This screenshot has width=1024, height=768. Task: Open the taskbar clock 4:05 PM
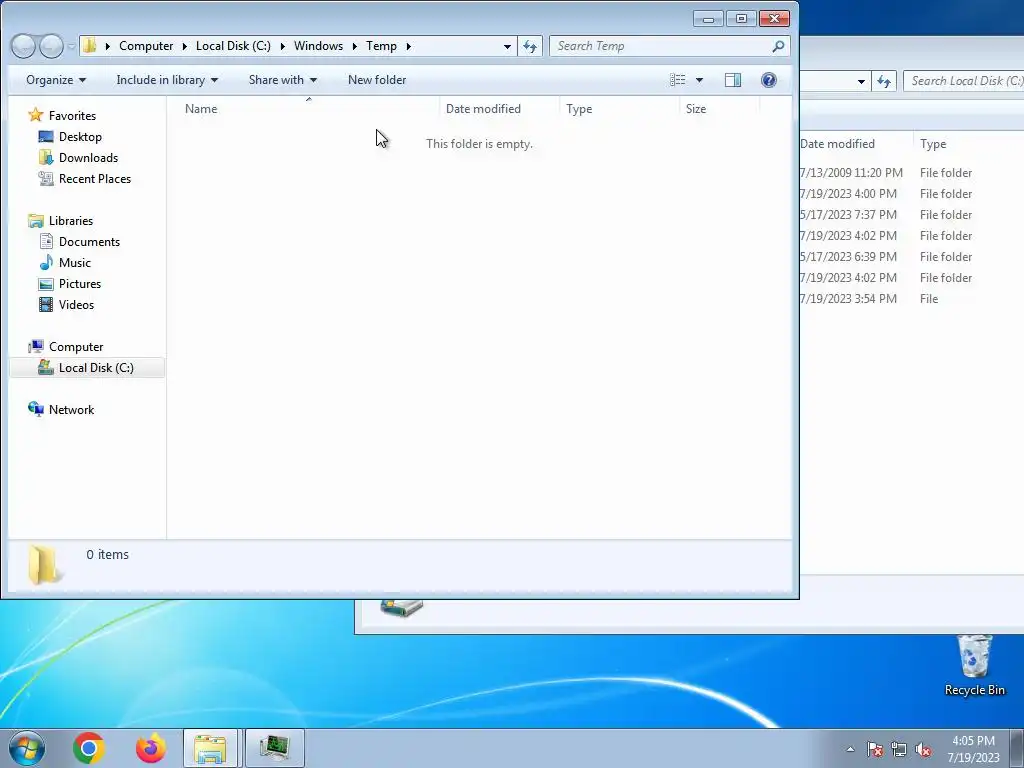pyautogui.click(x=973, y=749)
